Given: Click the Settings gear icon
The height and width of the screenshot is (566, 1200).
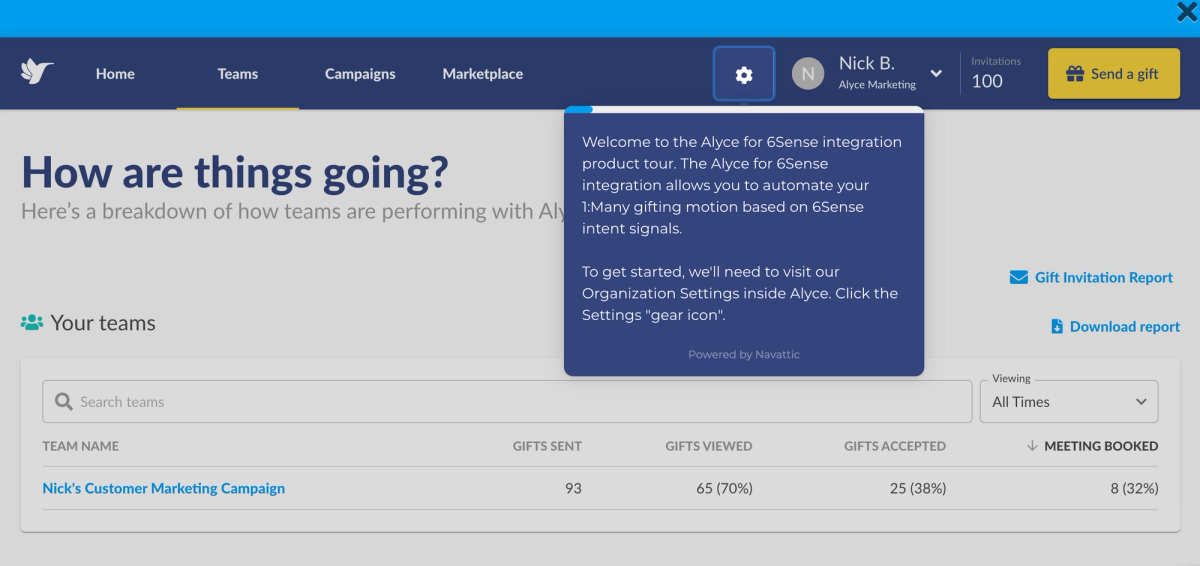Looking at the screenshot, I should [x=744, y=74].
